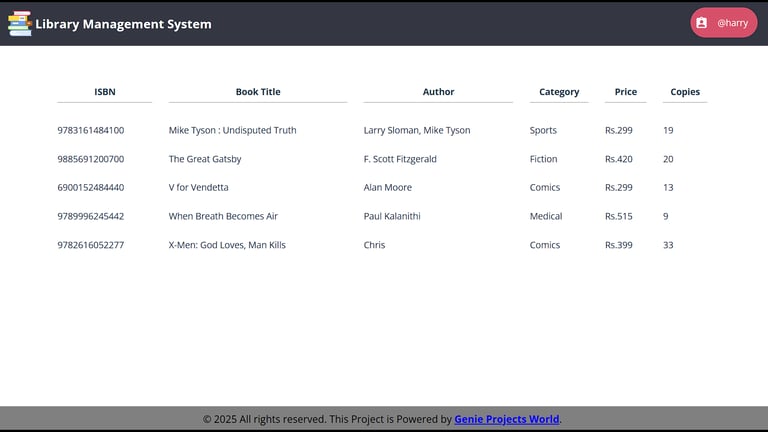Click the Library Management System title
This screenshot has width=768, height=432.
tap(123, 24)
